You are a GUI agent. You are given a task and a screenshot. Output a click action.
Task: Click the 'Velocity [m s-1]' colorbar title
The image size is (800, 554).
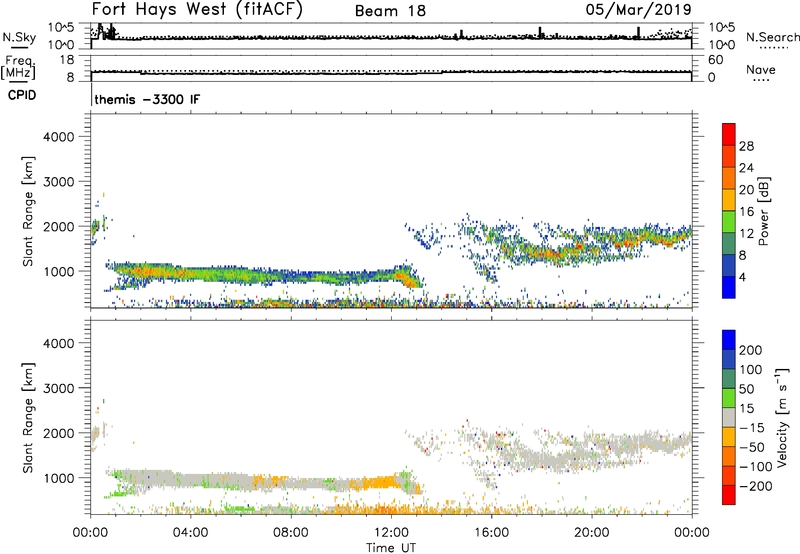click(x=782, y=417)
